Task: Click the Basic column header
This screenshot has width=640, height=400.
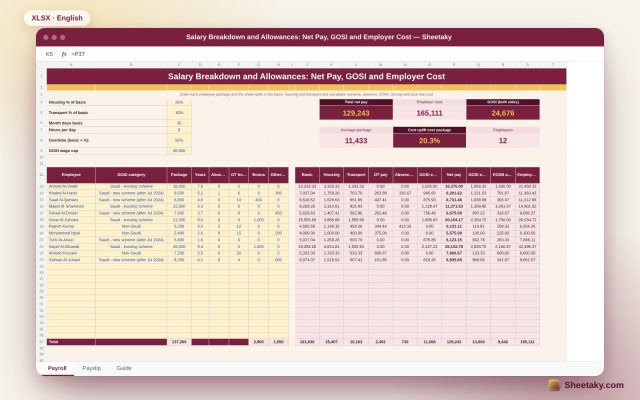Action: [307, 175]
